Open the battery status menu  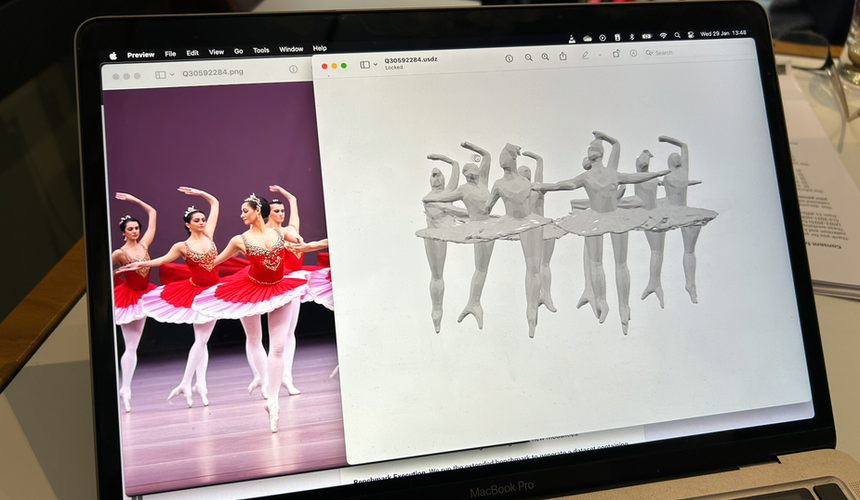(647, 36)
